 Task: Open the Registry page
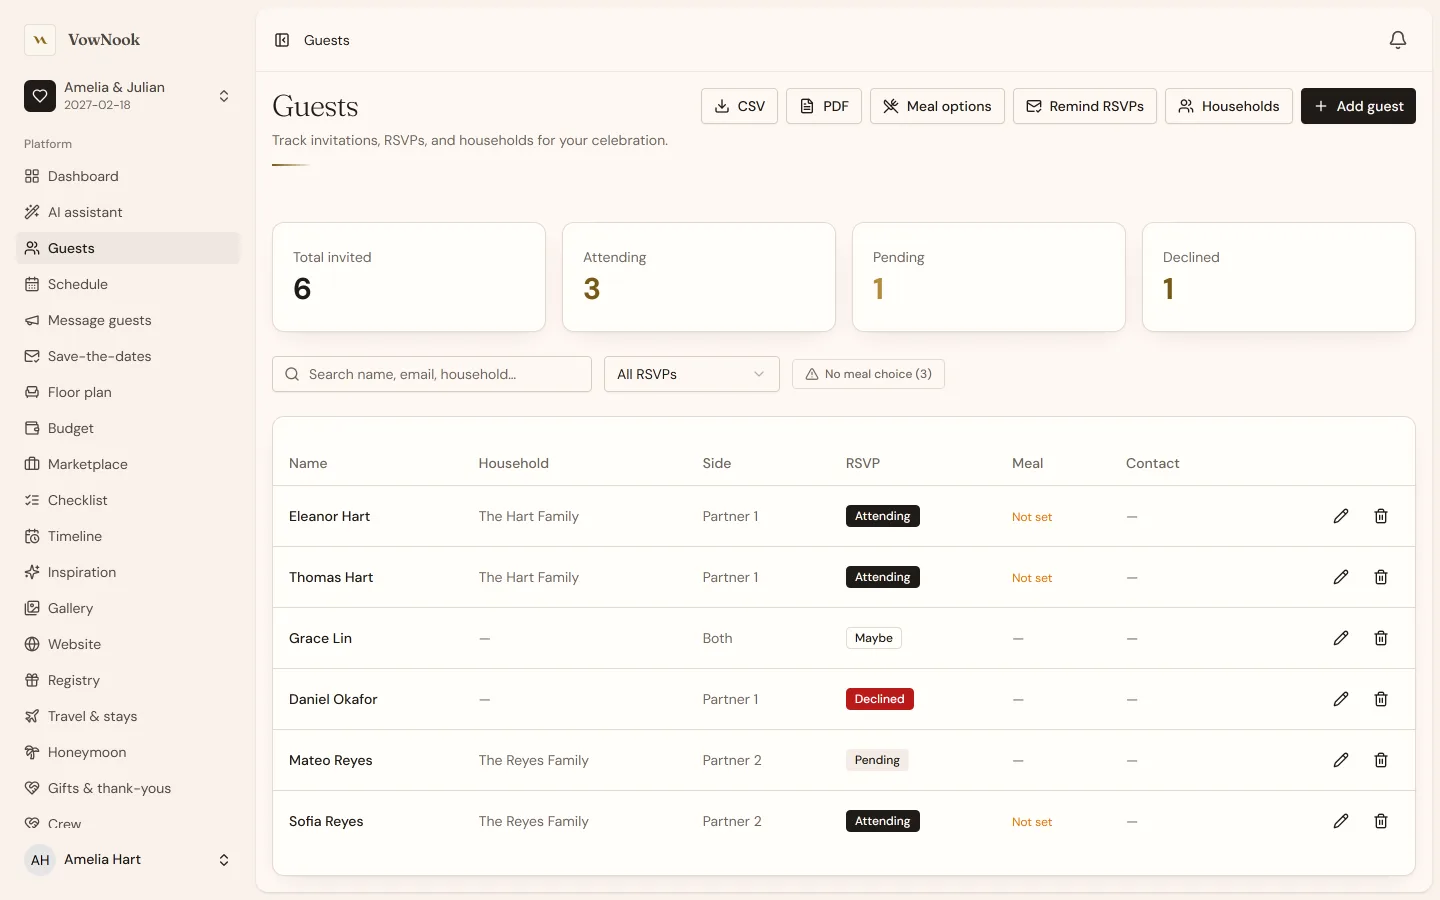[x=128, y=680]
